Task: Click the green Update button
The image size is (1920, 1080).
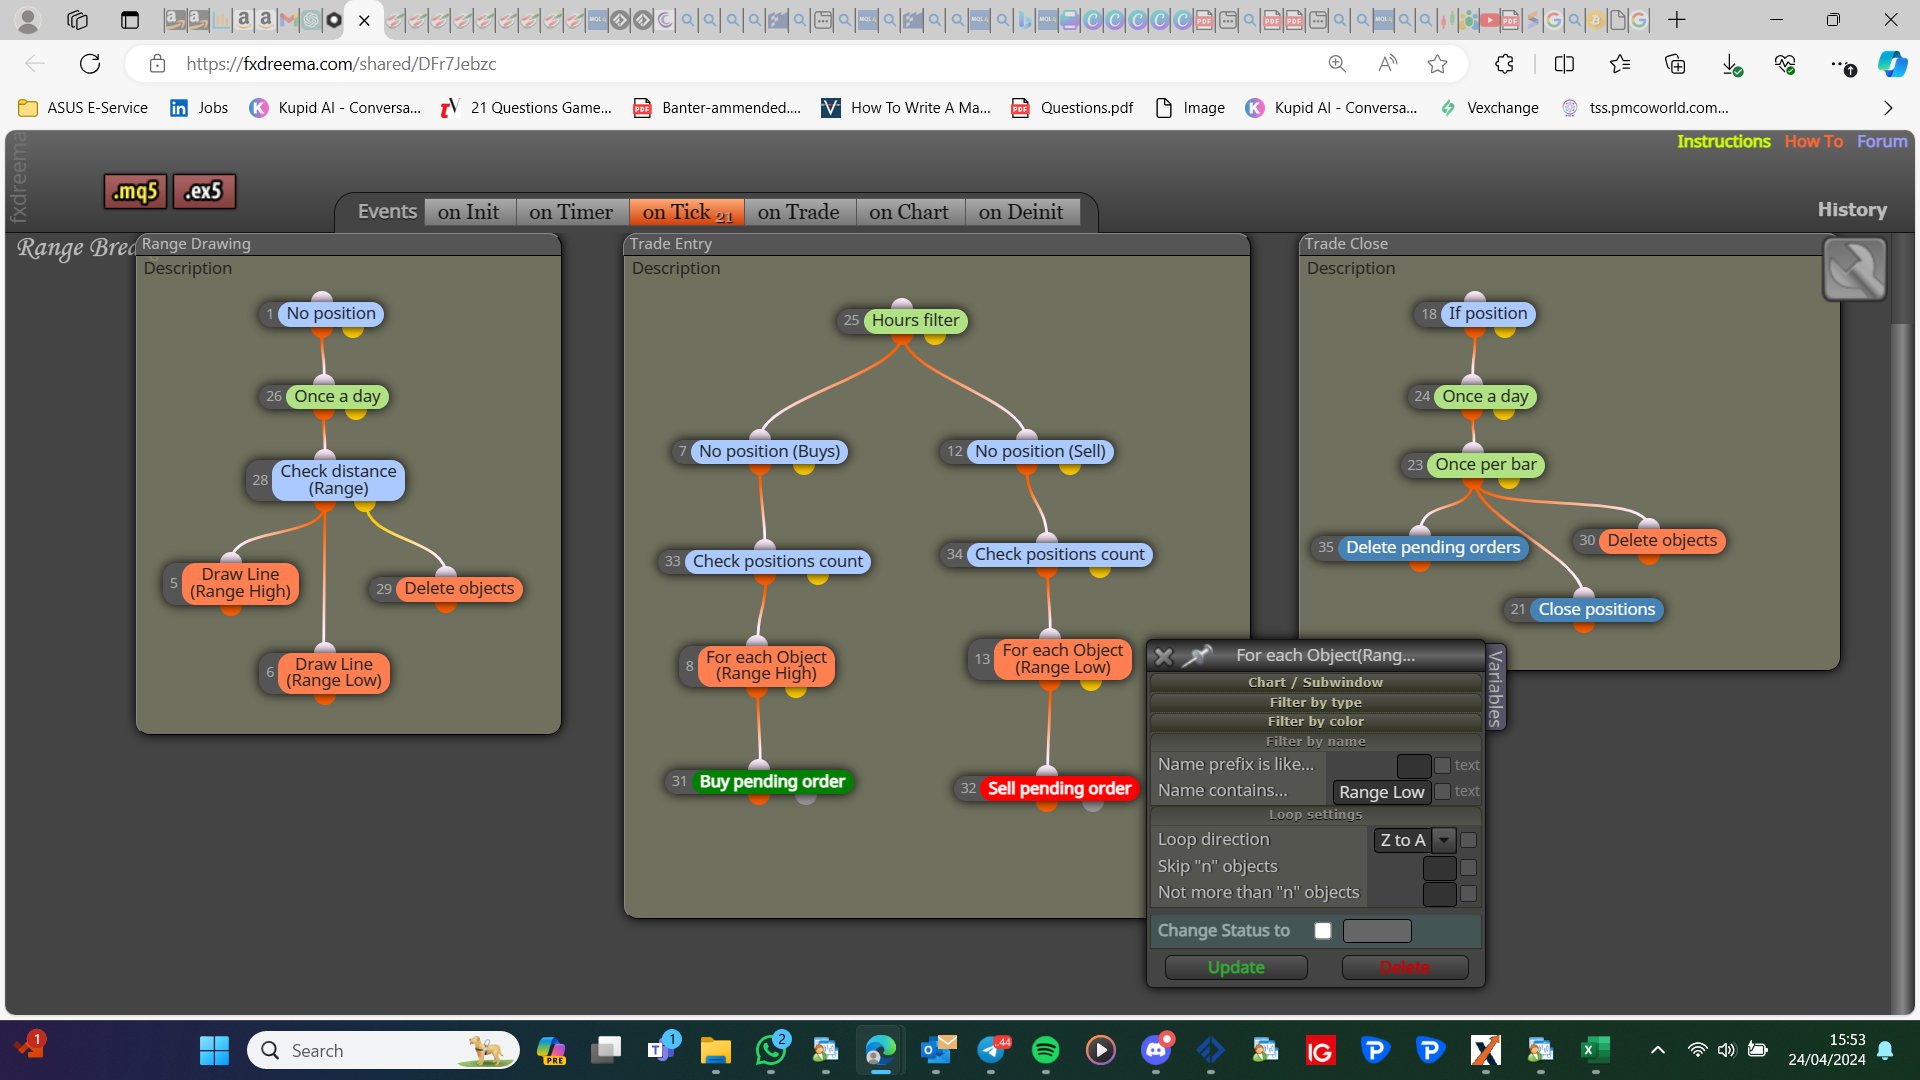Action: [1236, 967]
